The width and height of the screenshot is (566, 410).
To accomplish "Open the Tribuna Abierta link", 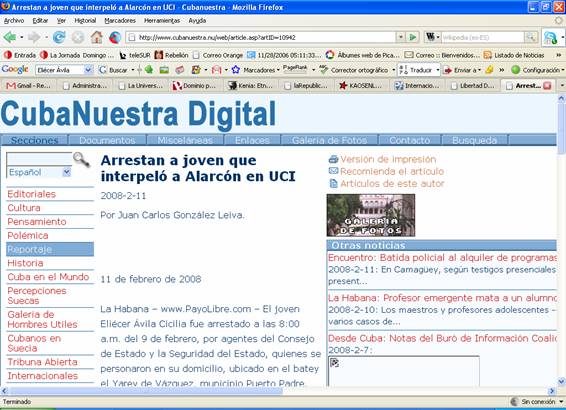I will click(42, 362).
